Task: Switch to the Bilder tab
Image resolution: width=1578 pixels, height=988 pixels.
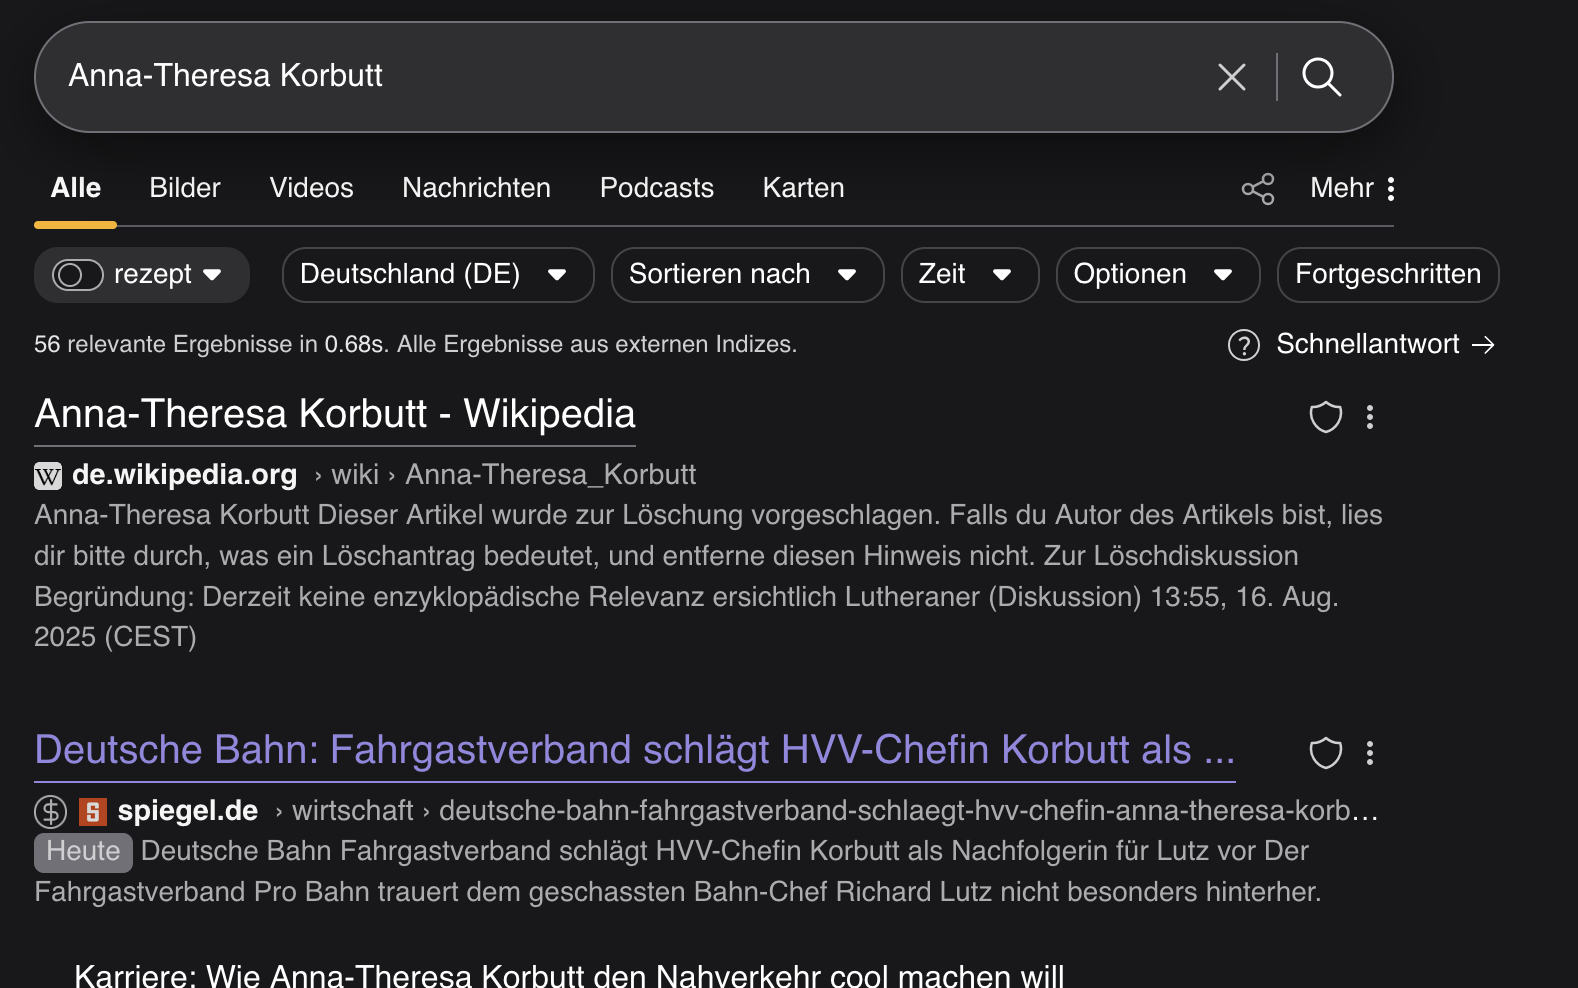Action: click(185, 188)
